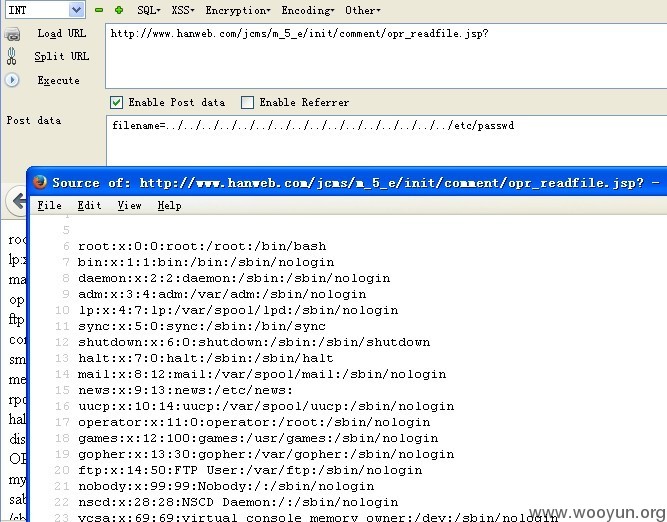Click the Split URL scissors icon
The width and height of the screenshot is (667, 522).
click(11, 56)
